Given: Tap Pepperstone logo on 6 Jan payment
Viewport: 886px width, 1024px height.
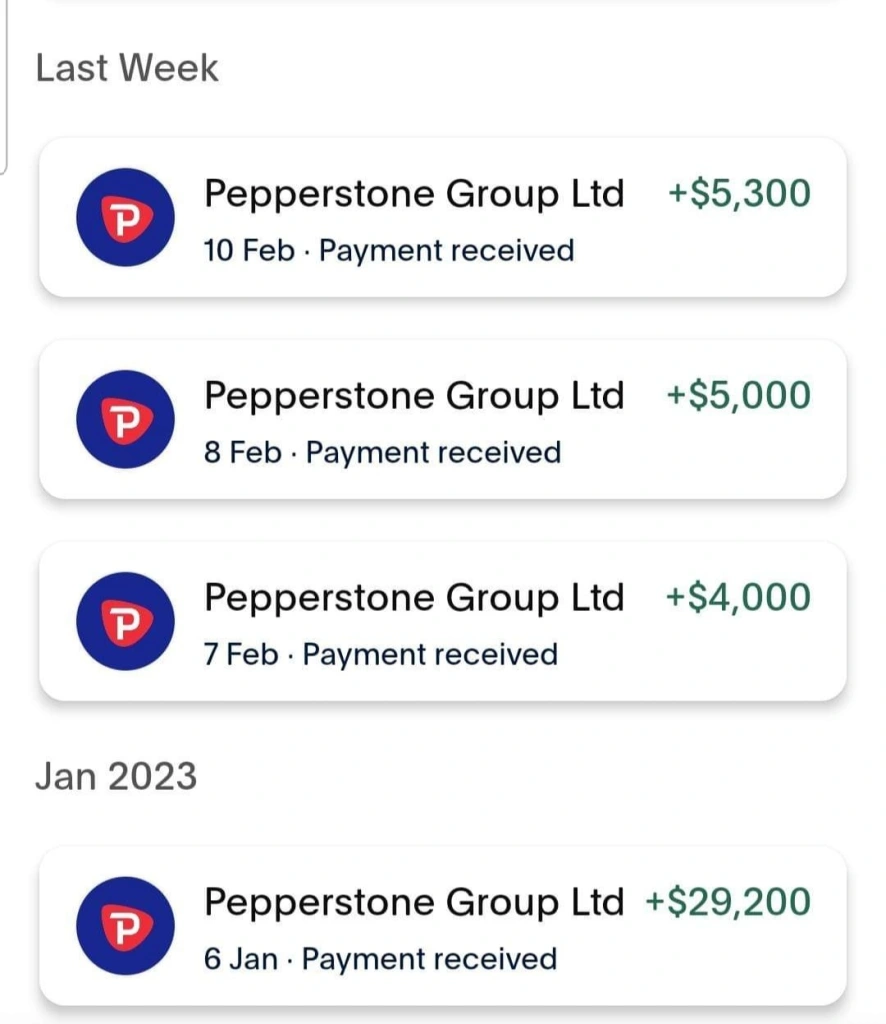Looking at the screenshot, I should click(125, 926).
